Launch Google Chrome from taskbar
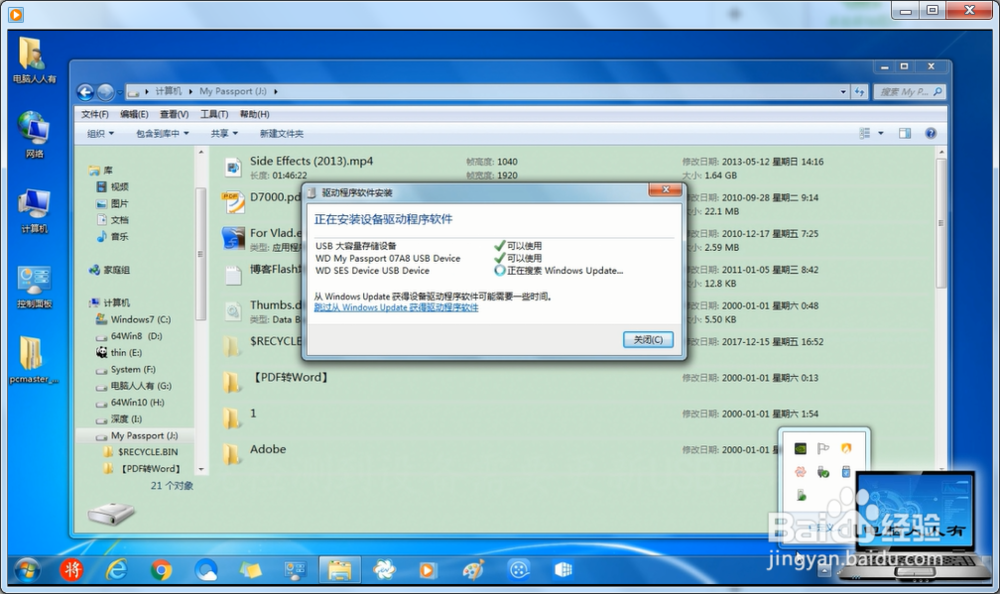This screenshot has height=594, width=1000. coord(161,570)
